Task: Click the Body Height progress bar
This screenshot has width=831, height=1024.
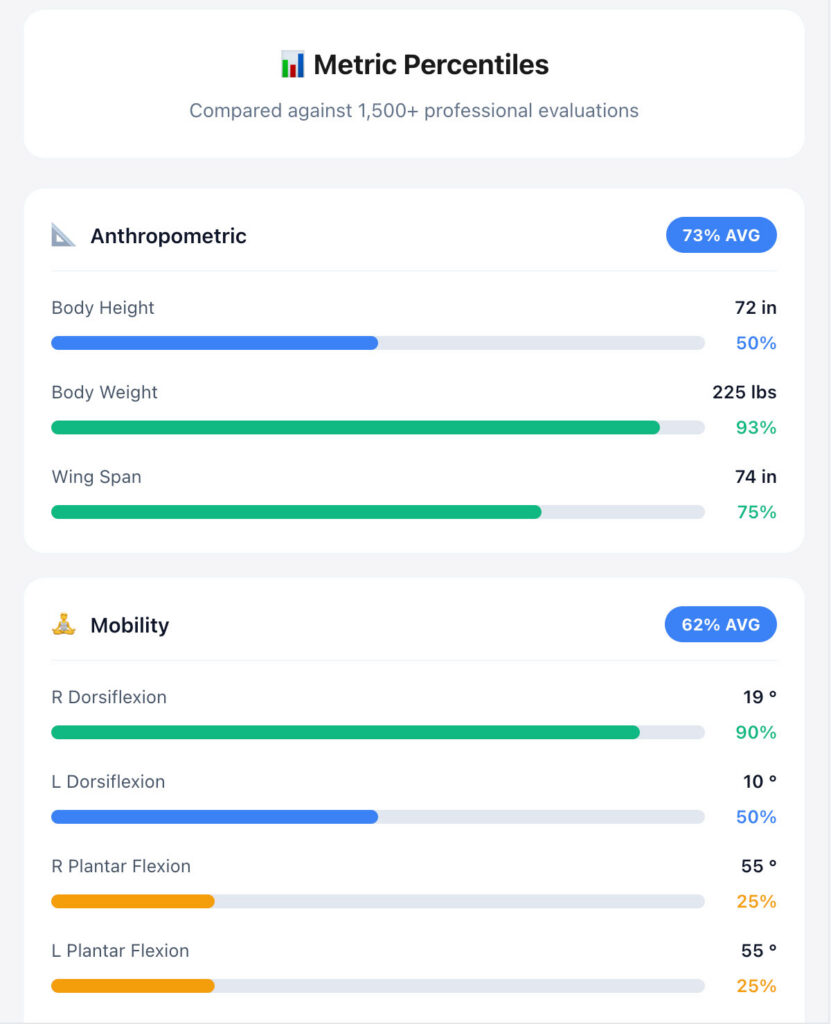Action: point(378,343)
